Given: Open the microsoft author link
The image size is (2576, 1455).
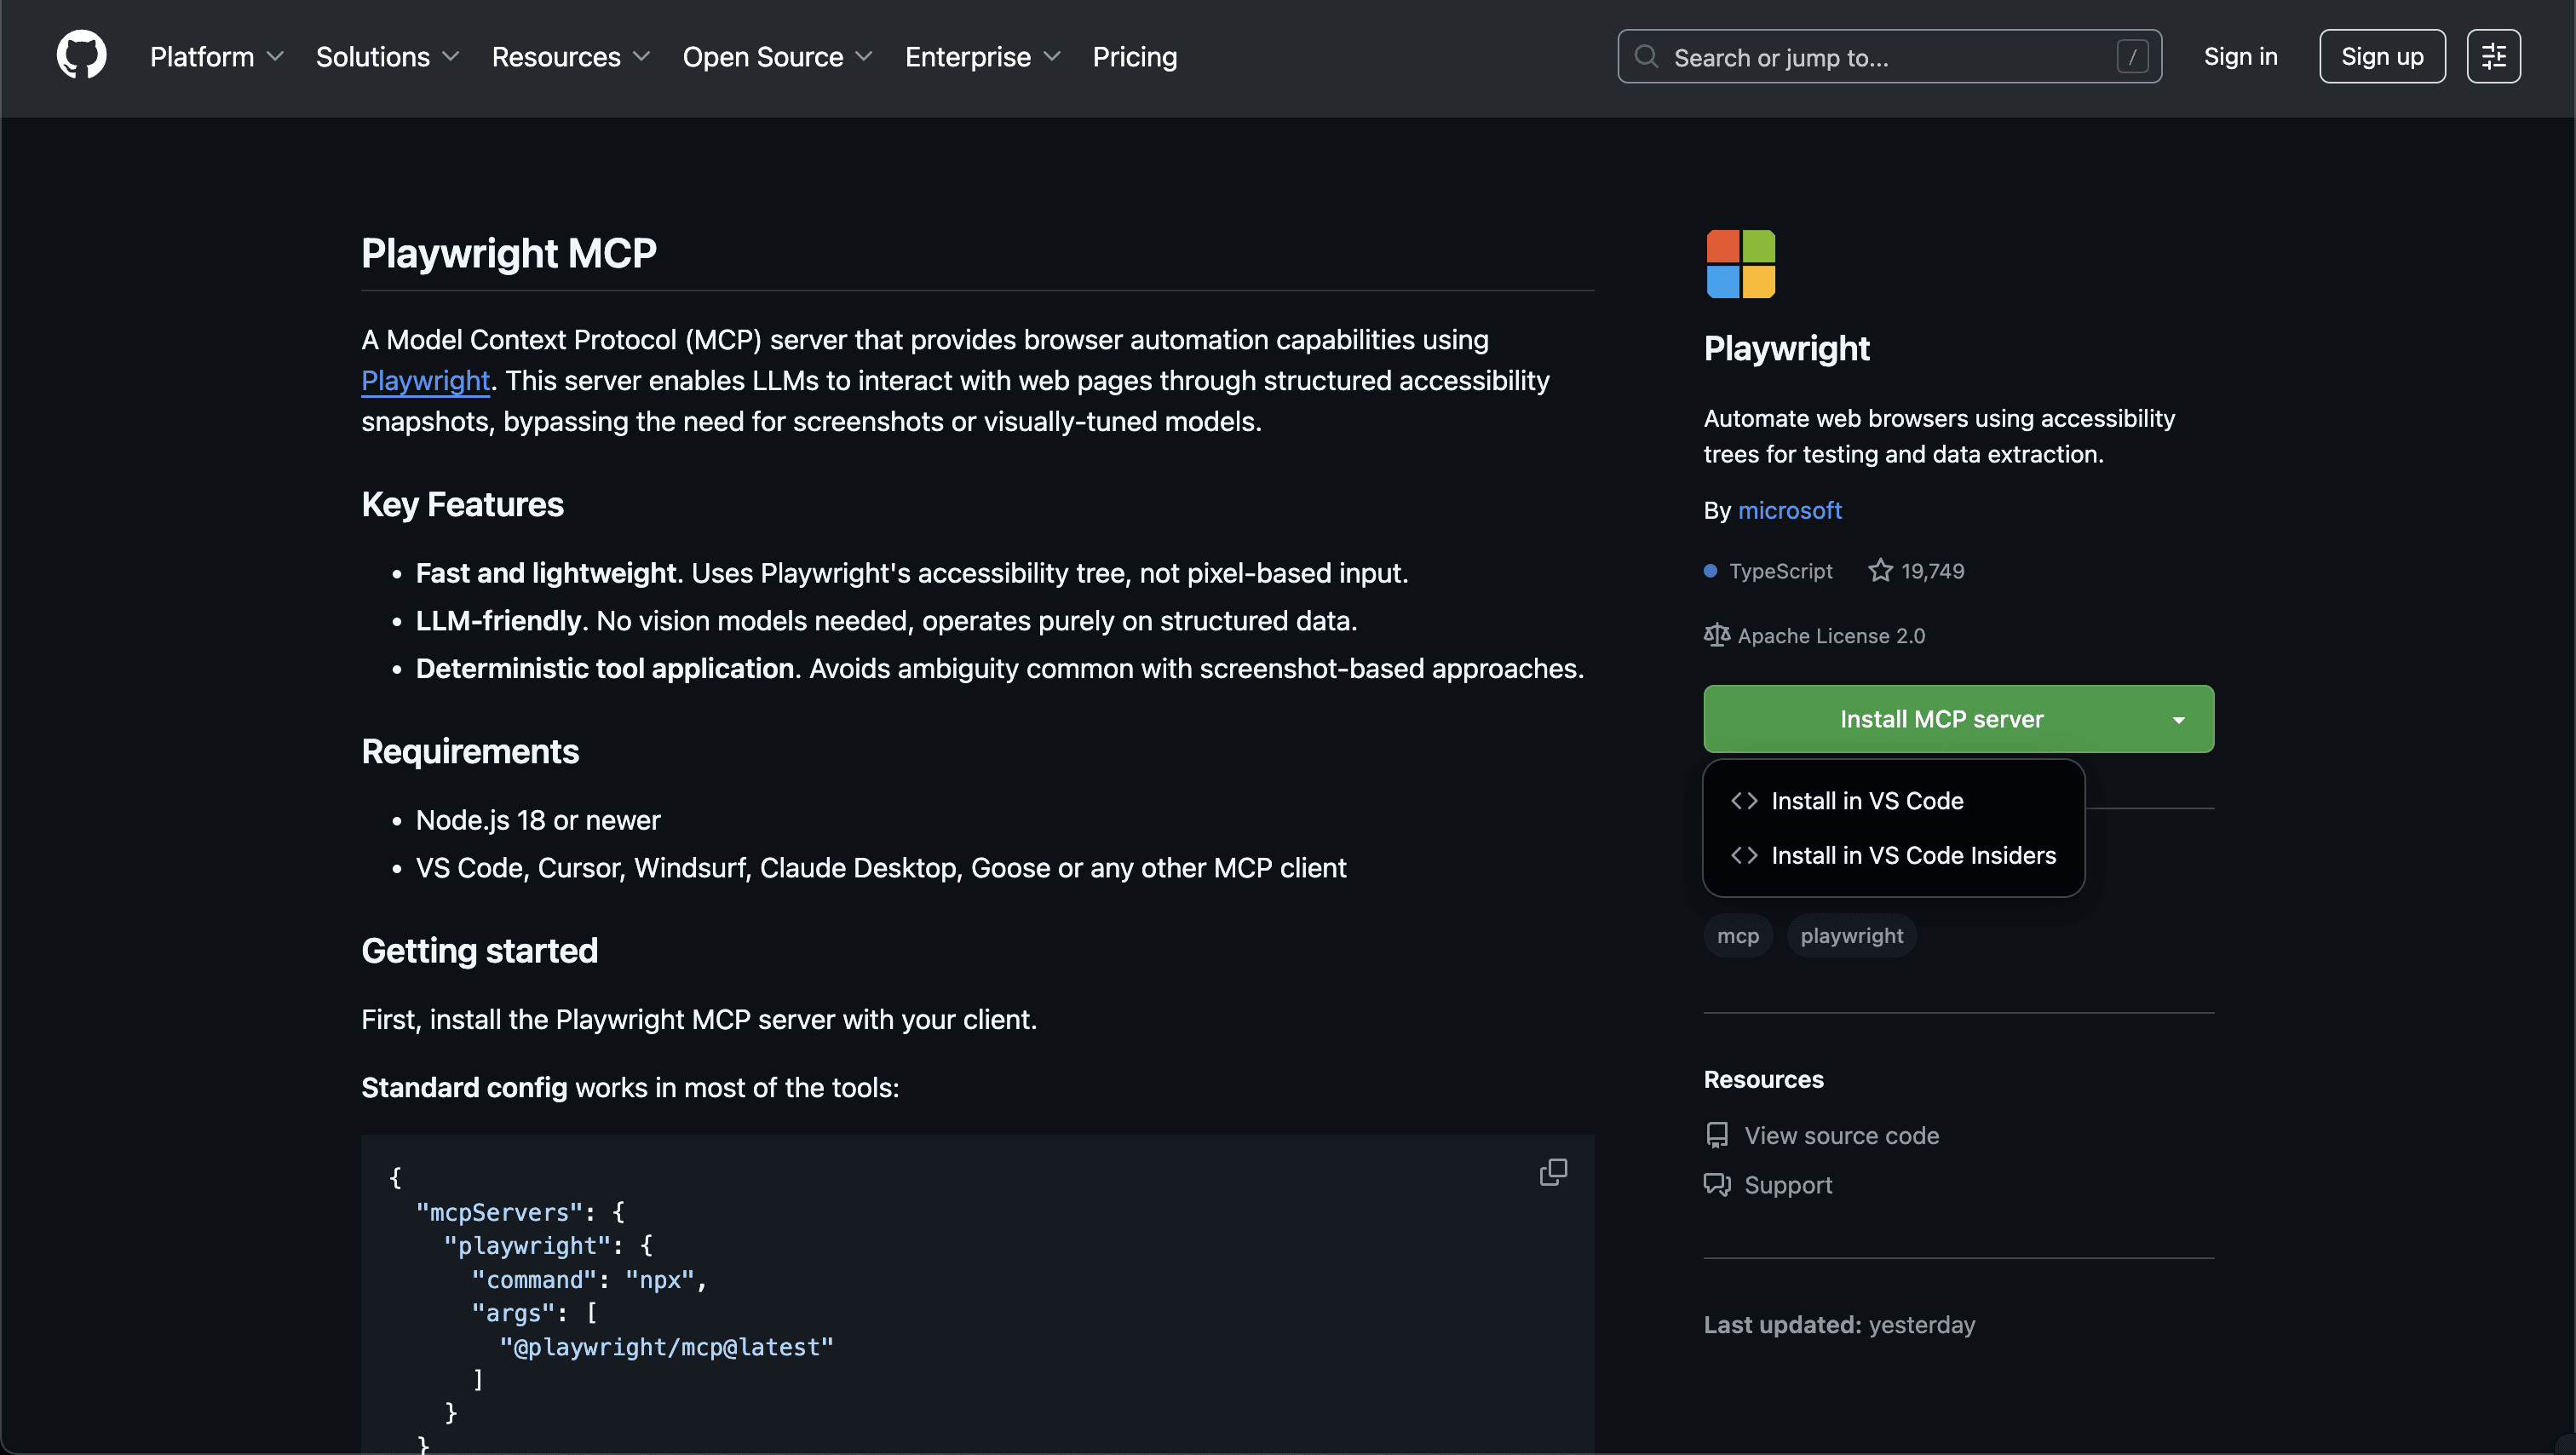Looking at the screenshot, I should [x=1789, y=511].
